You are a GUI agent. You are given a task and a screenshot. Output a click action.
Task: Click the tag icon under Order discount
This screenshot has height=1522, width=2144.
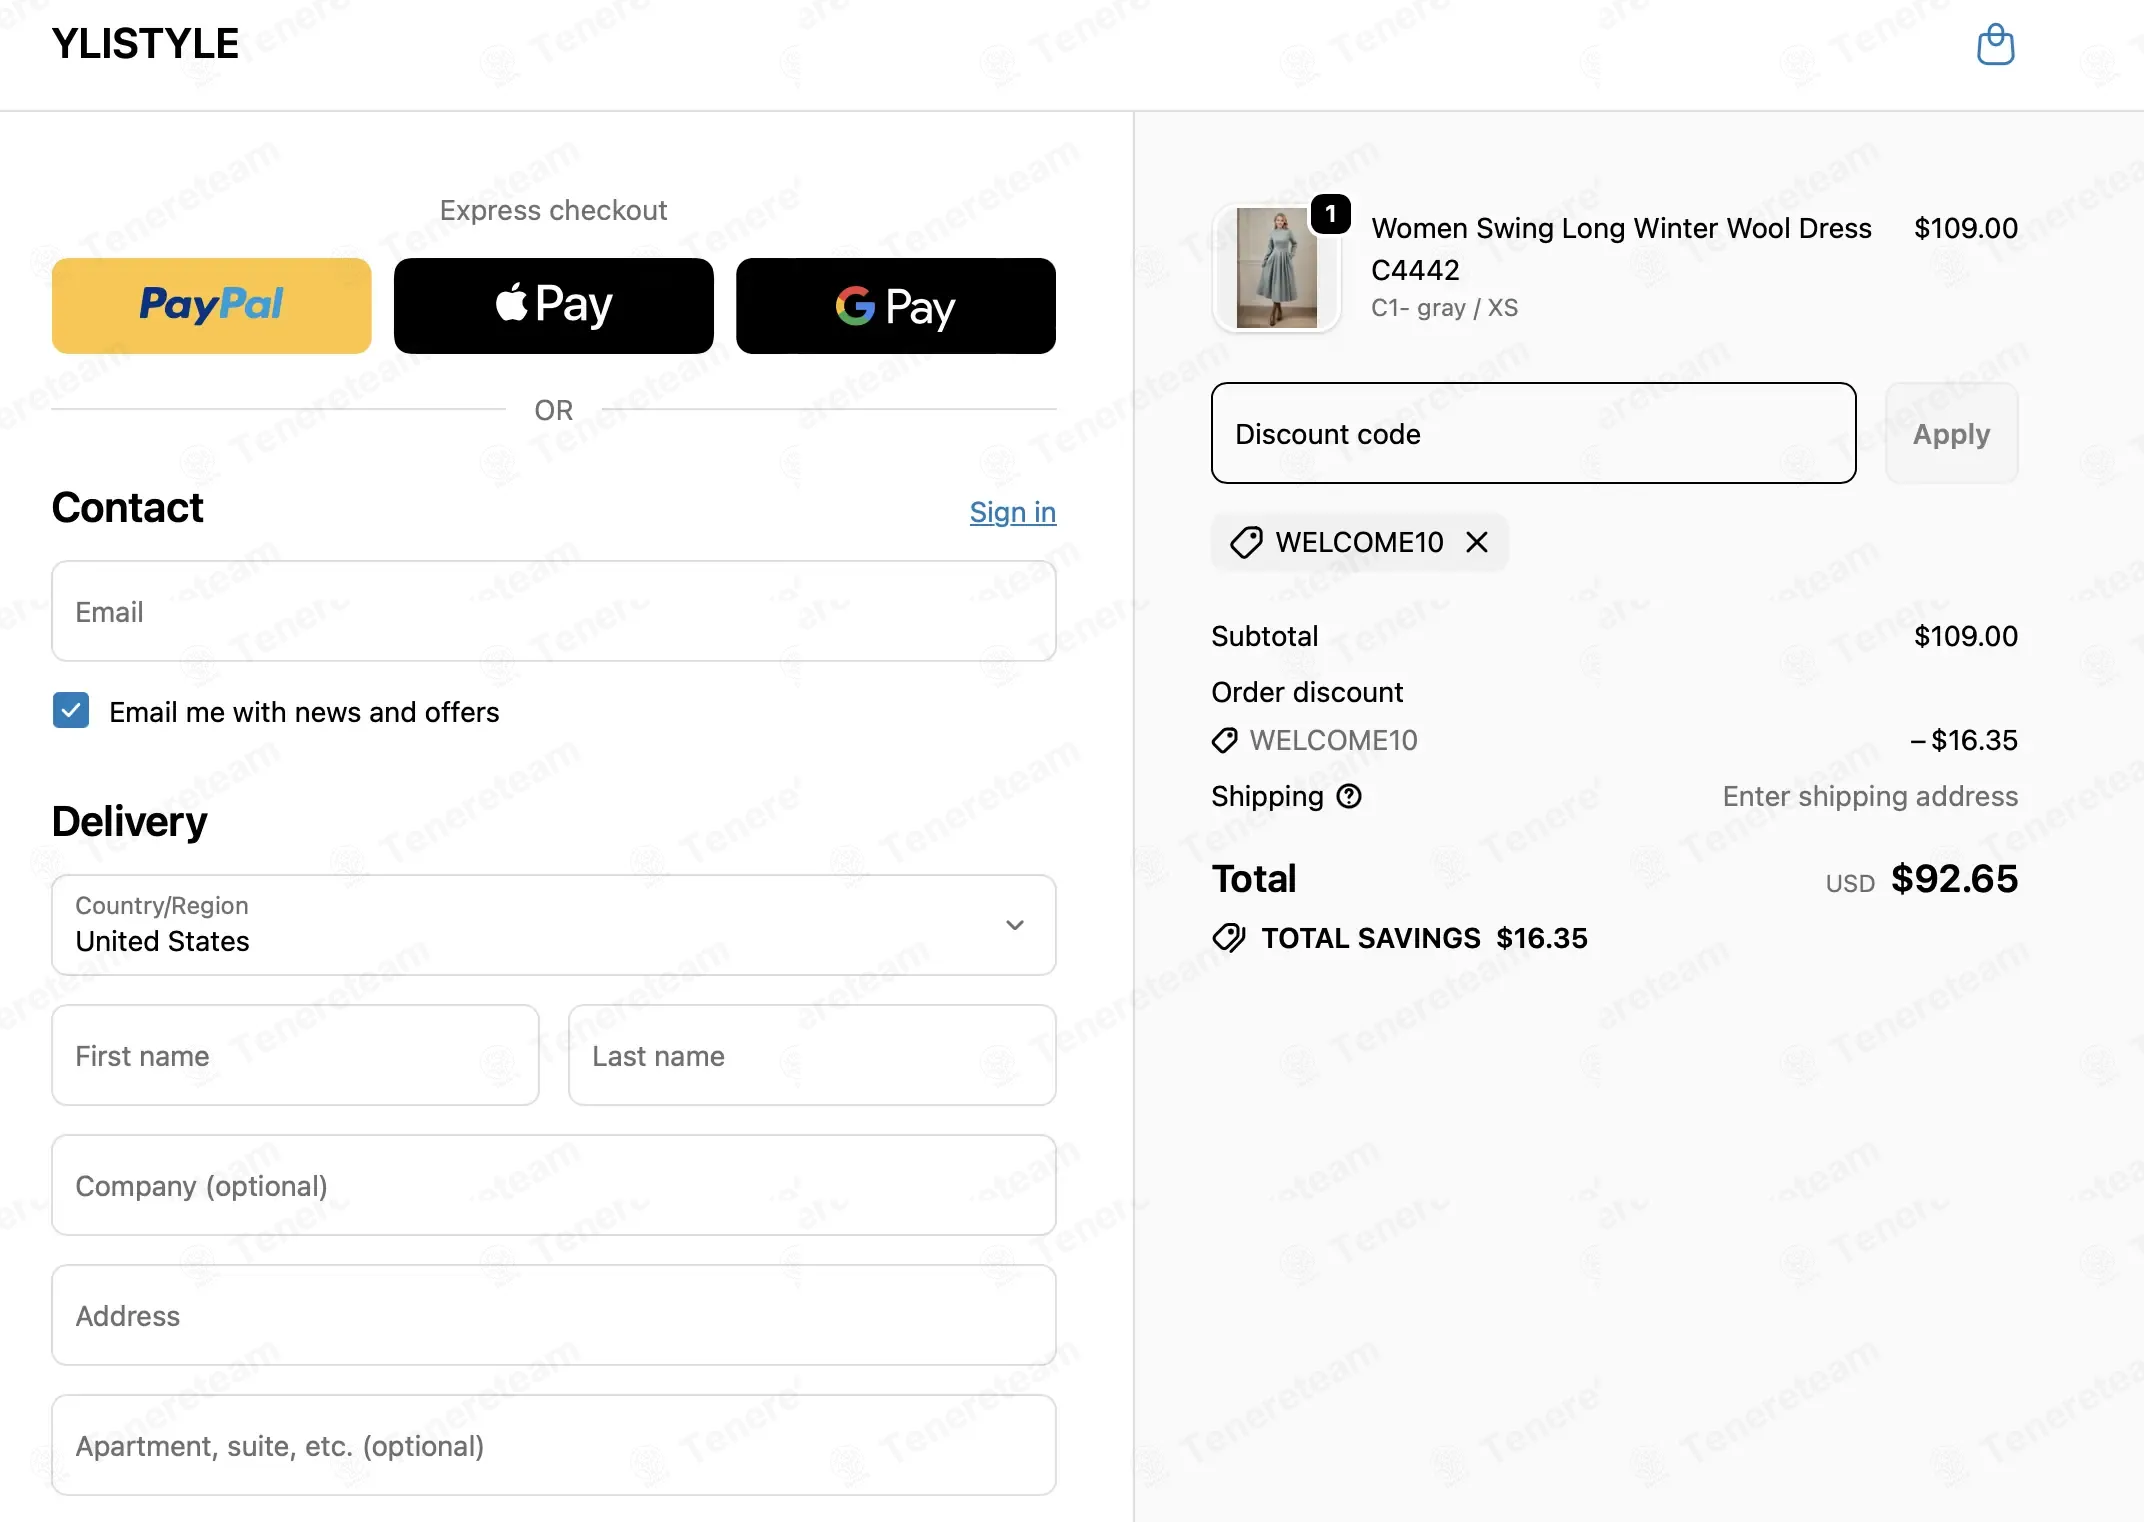coord(1225,740)
